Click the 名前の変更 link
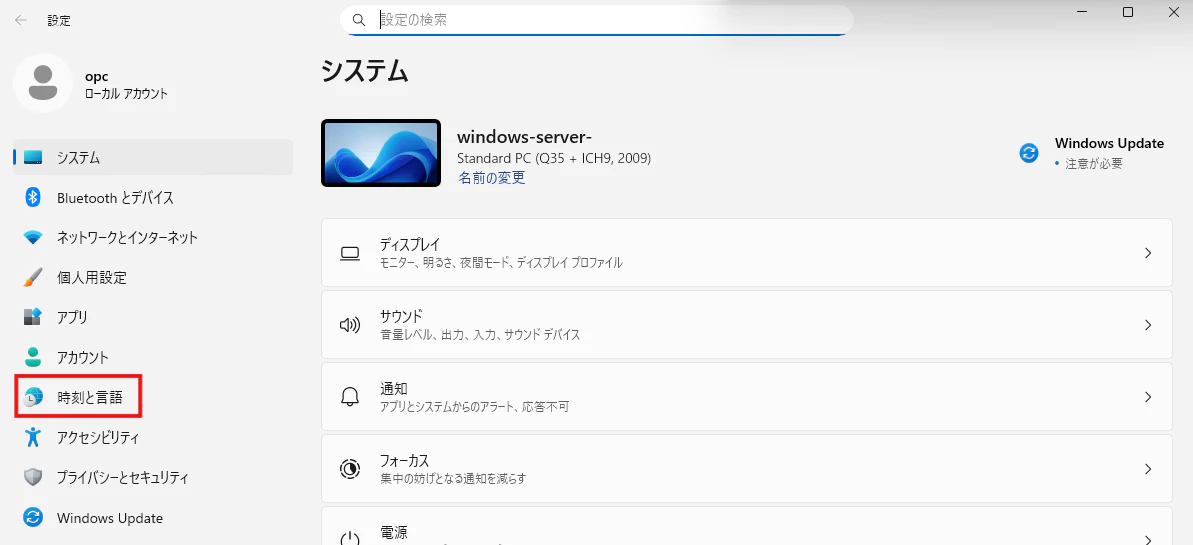Image resolution: width=1193 pixels, height=545 pixels. click(x=491, y=178)
